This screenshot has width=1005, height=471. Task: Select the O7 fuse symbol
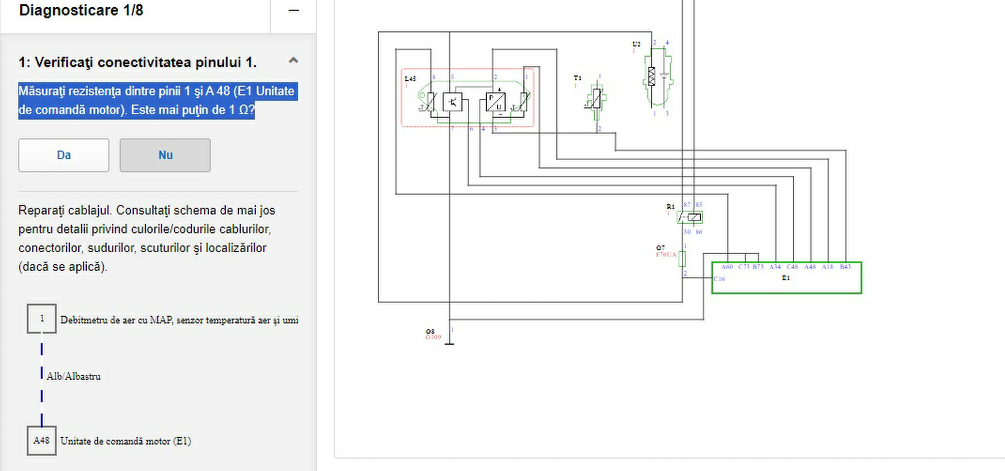[683, 258]
